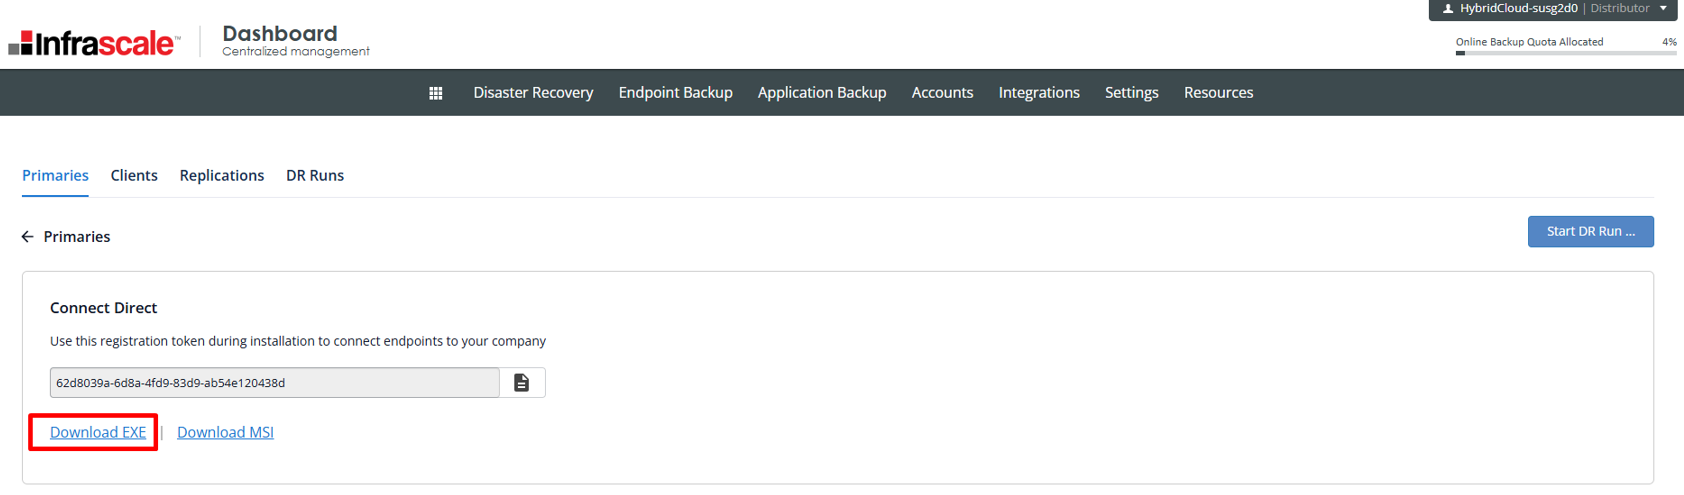The height and width of the screenshot is (495, 1684).
Task: Click the Infrascale logo
Action: (94, 43)
